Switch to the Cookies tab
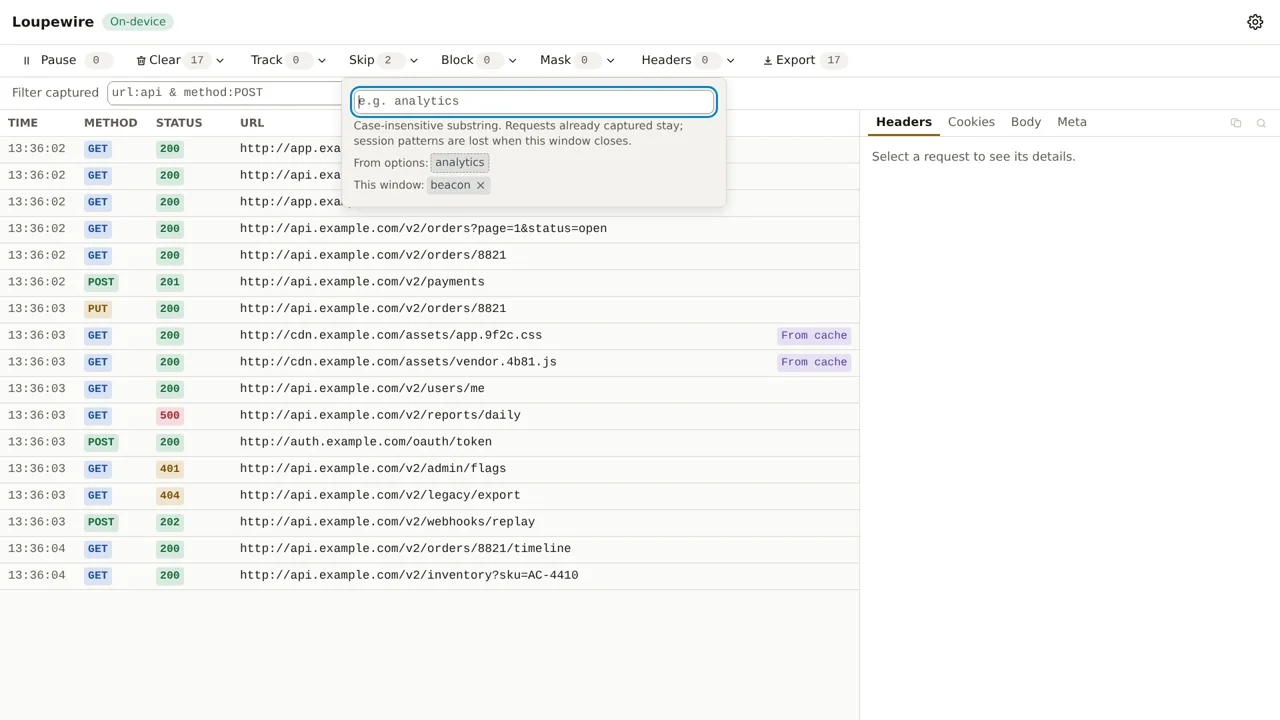 point(971,122)
